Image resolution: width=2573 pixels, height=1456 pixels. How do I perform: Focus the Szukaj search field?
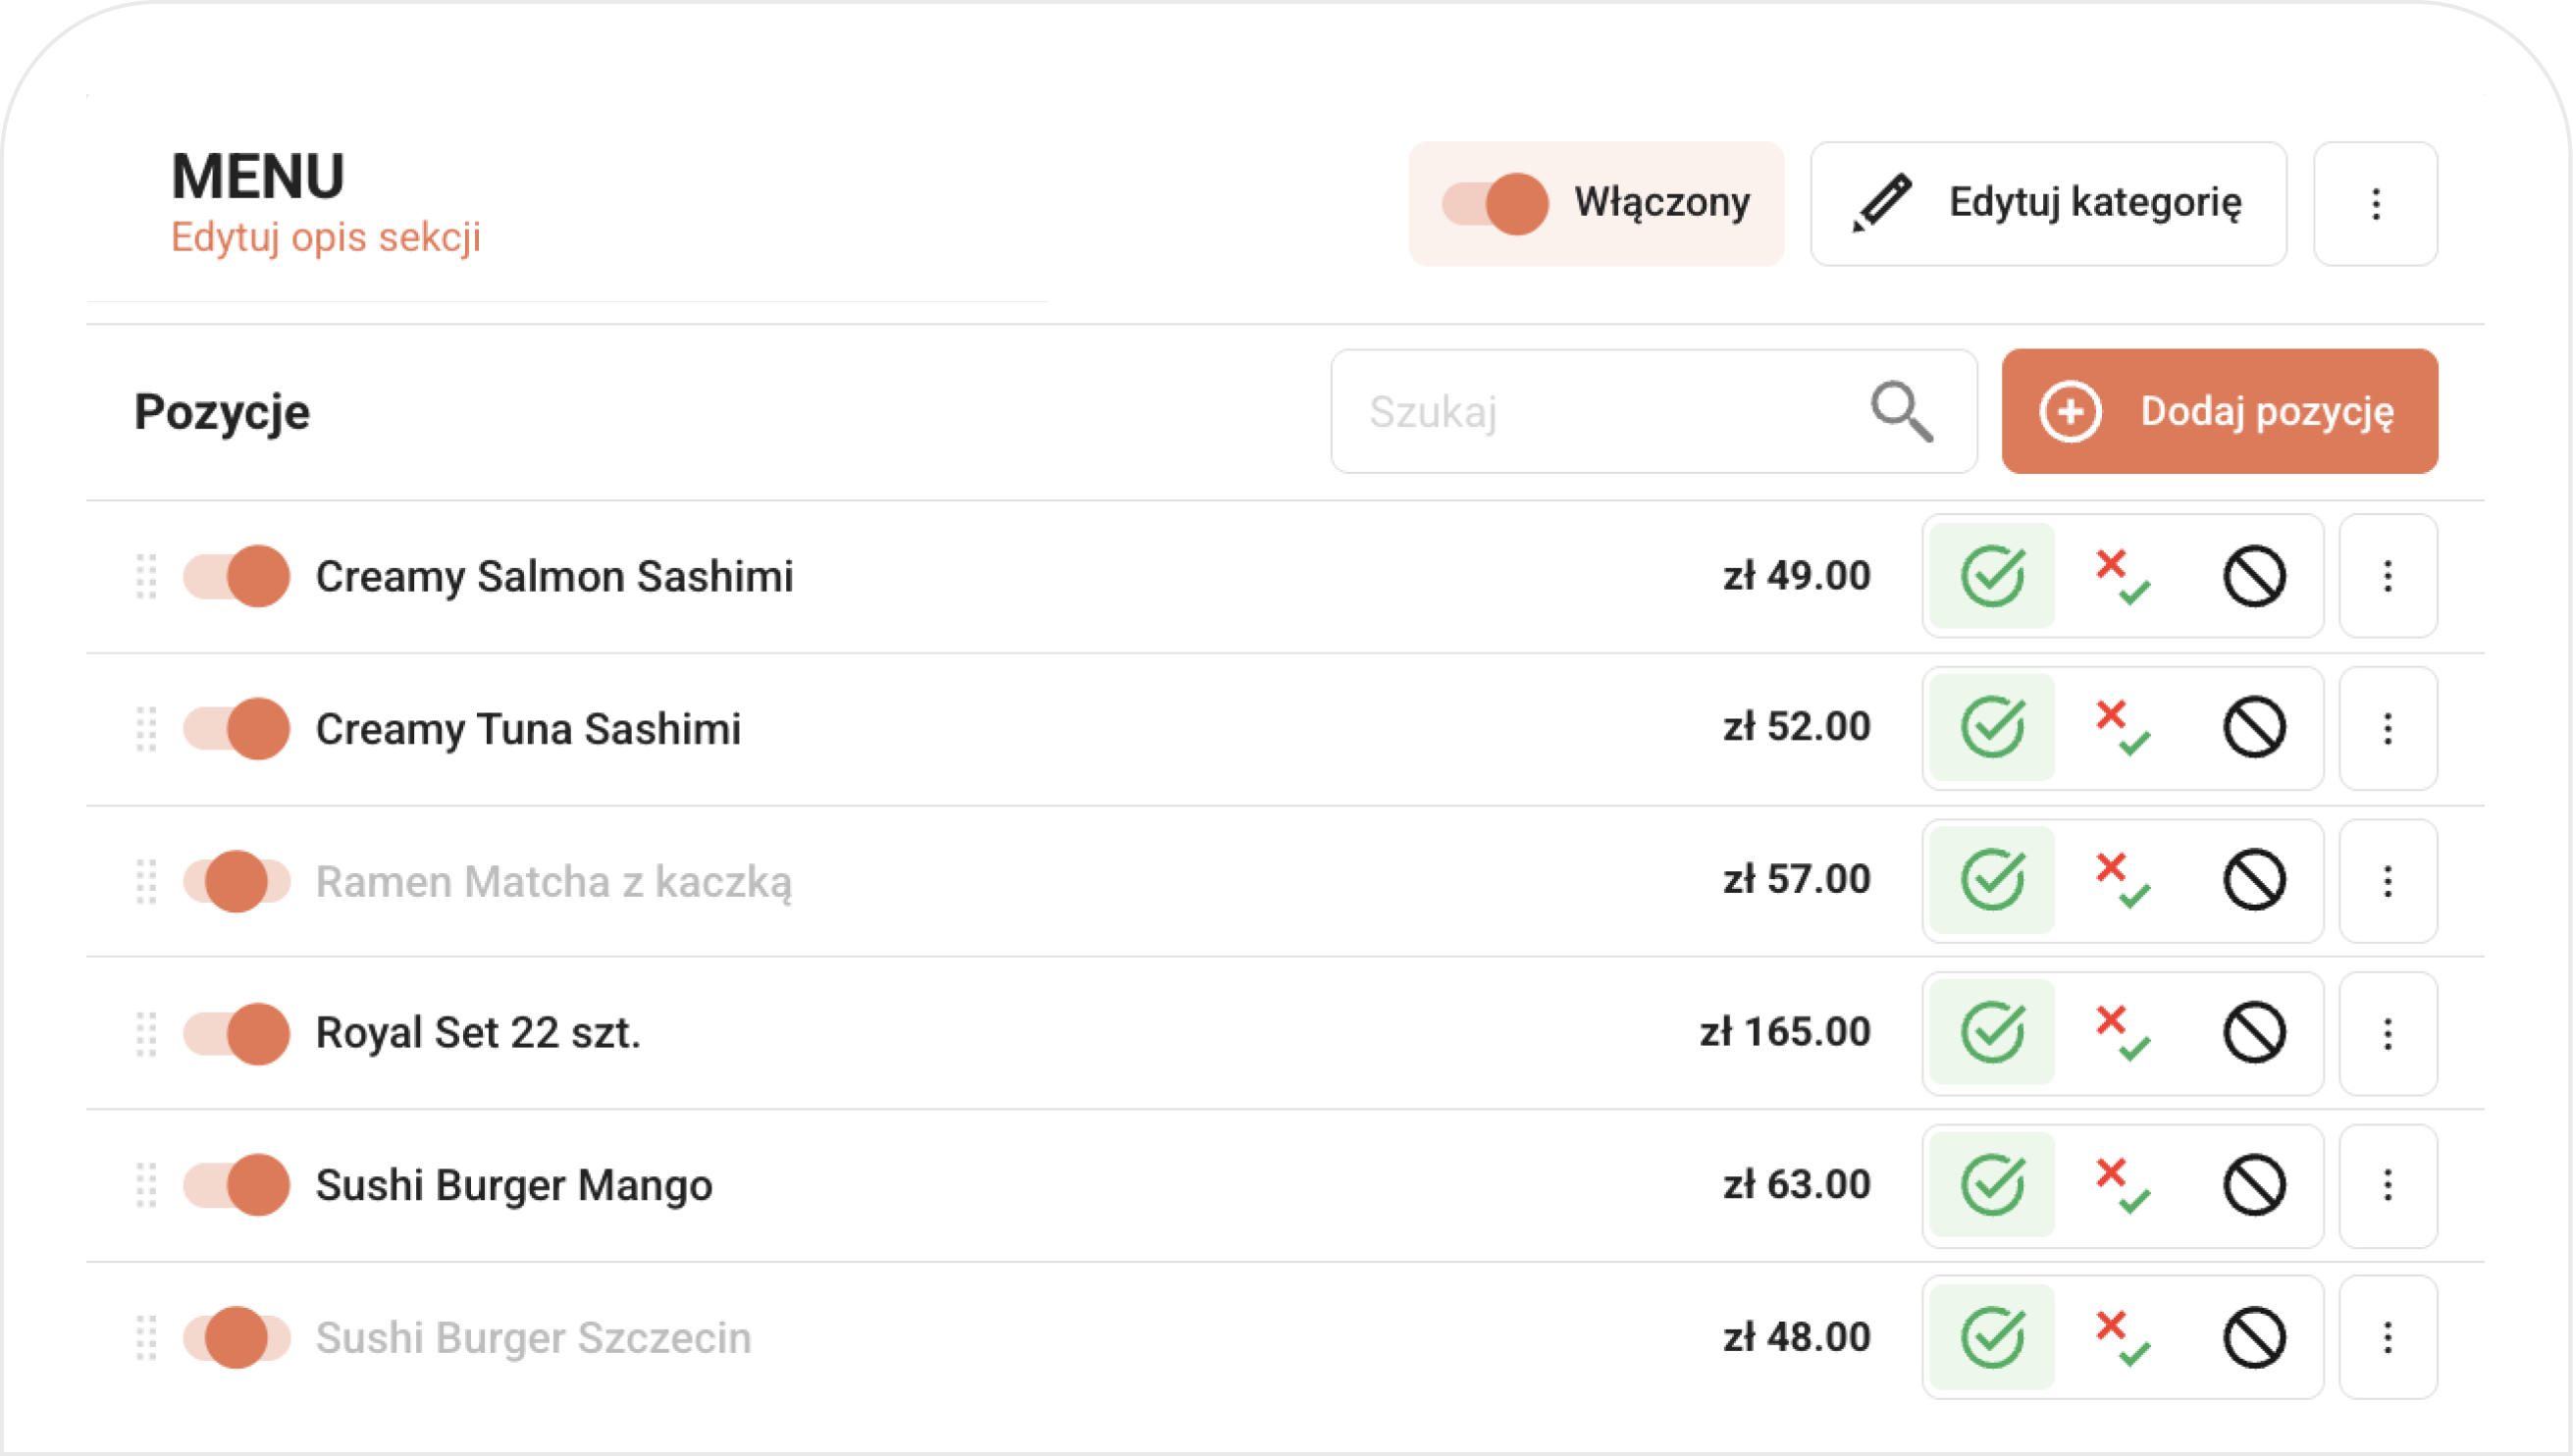coord(1653,411)
